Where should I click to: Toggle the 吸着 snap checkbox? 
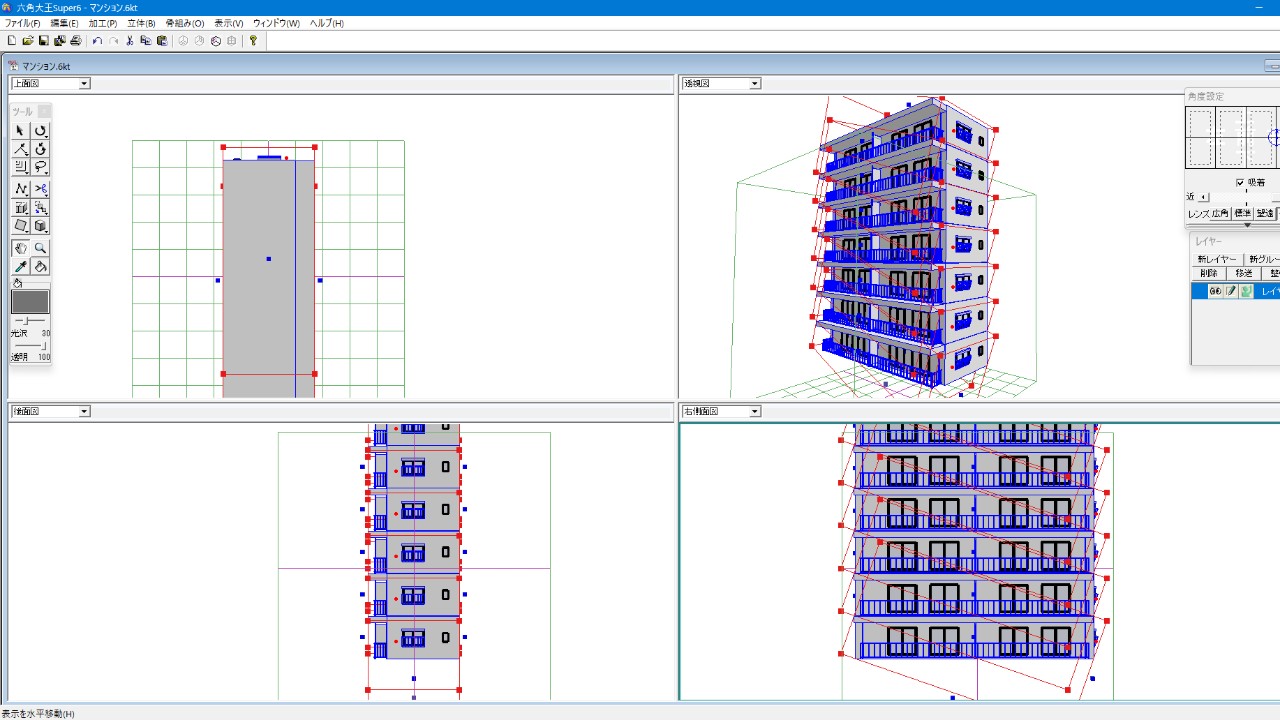[x=1240, y=183]
